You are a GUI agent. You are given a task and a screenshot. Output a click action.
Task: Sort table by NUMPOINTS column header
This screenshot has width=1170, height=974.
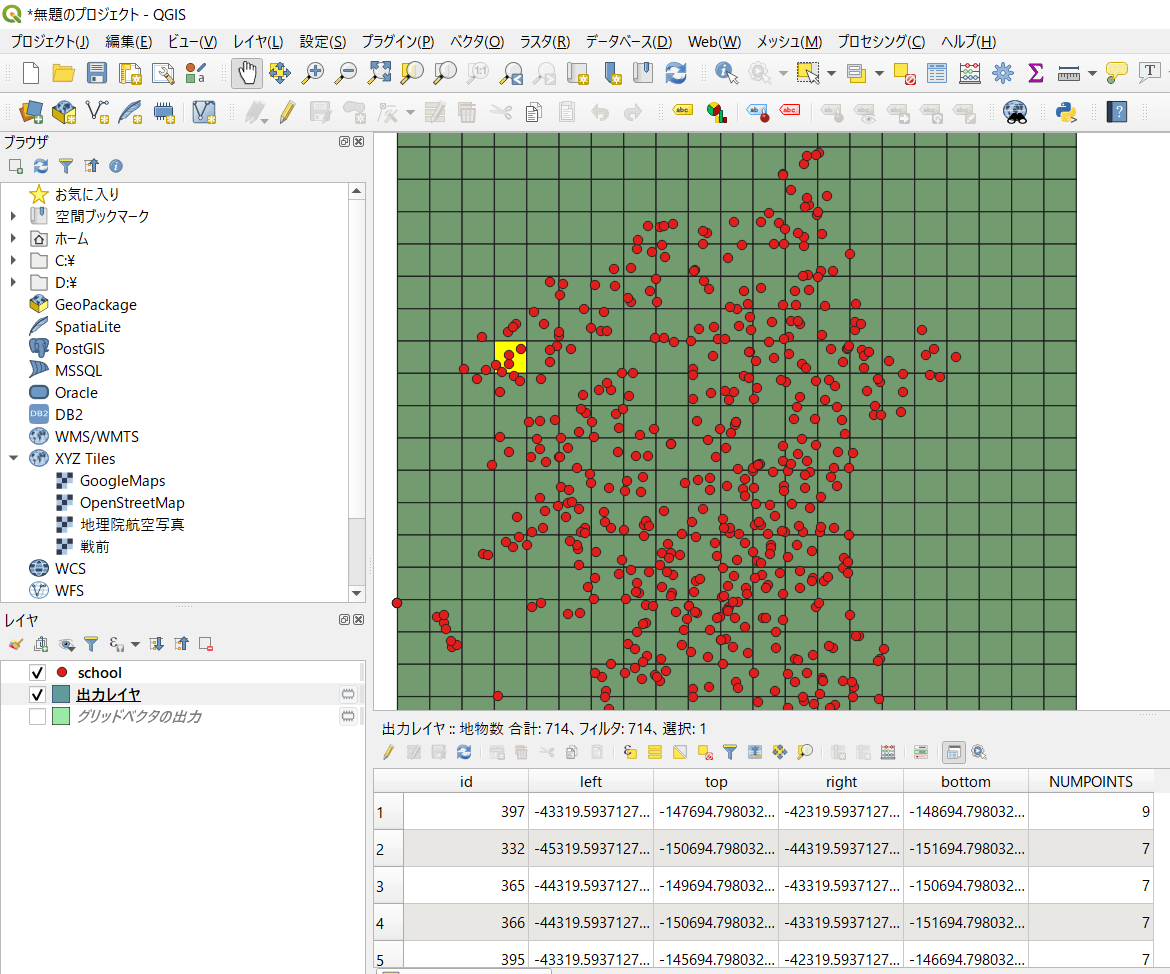(x=1090, y=781)
